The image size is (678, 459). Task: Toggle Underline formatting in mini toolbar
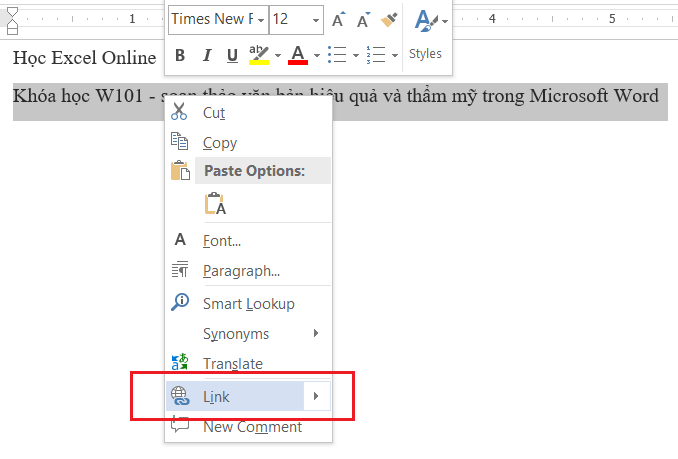point(232,55)
